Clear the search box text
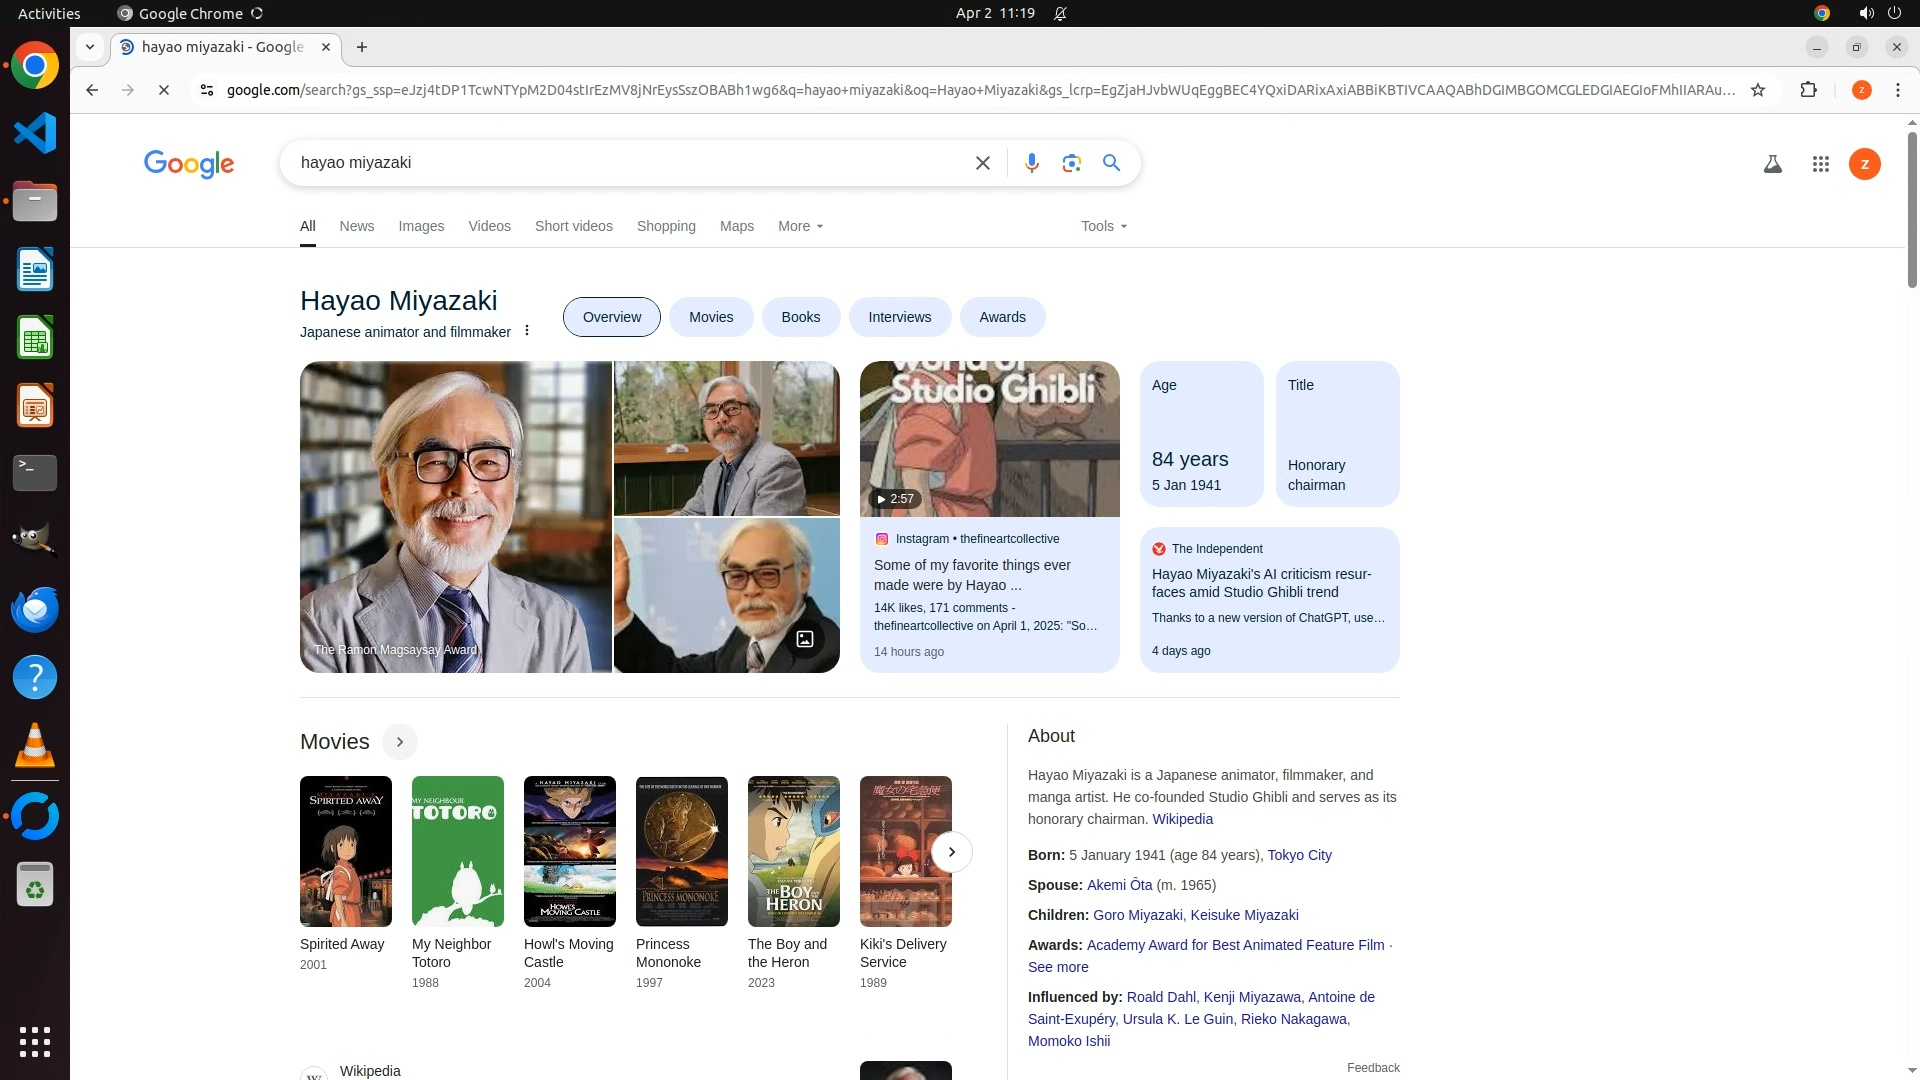Screen dimensions: 1920x1080 (x=982, y=163)
